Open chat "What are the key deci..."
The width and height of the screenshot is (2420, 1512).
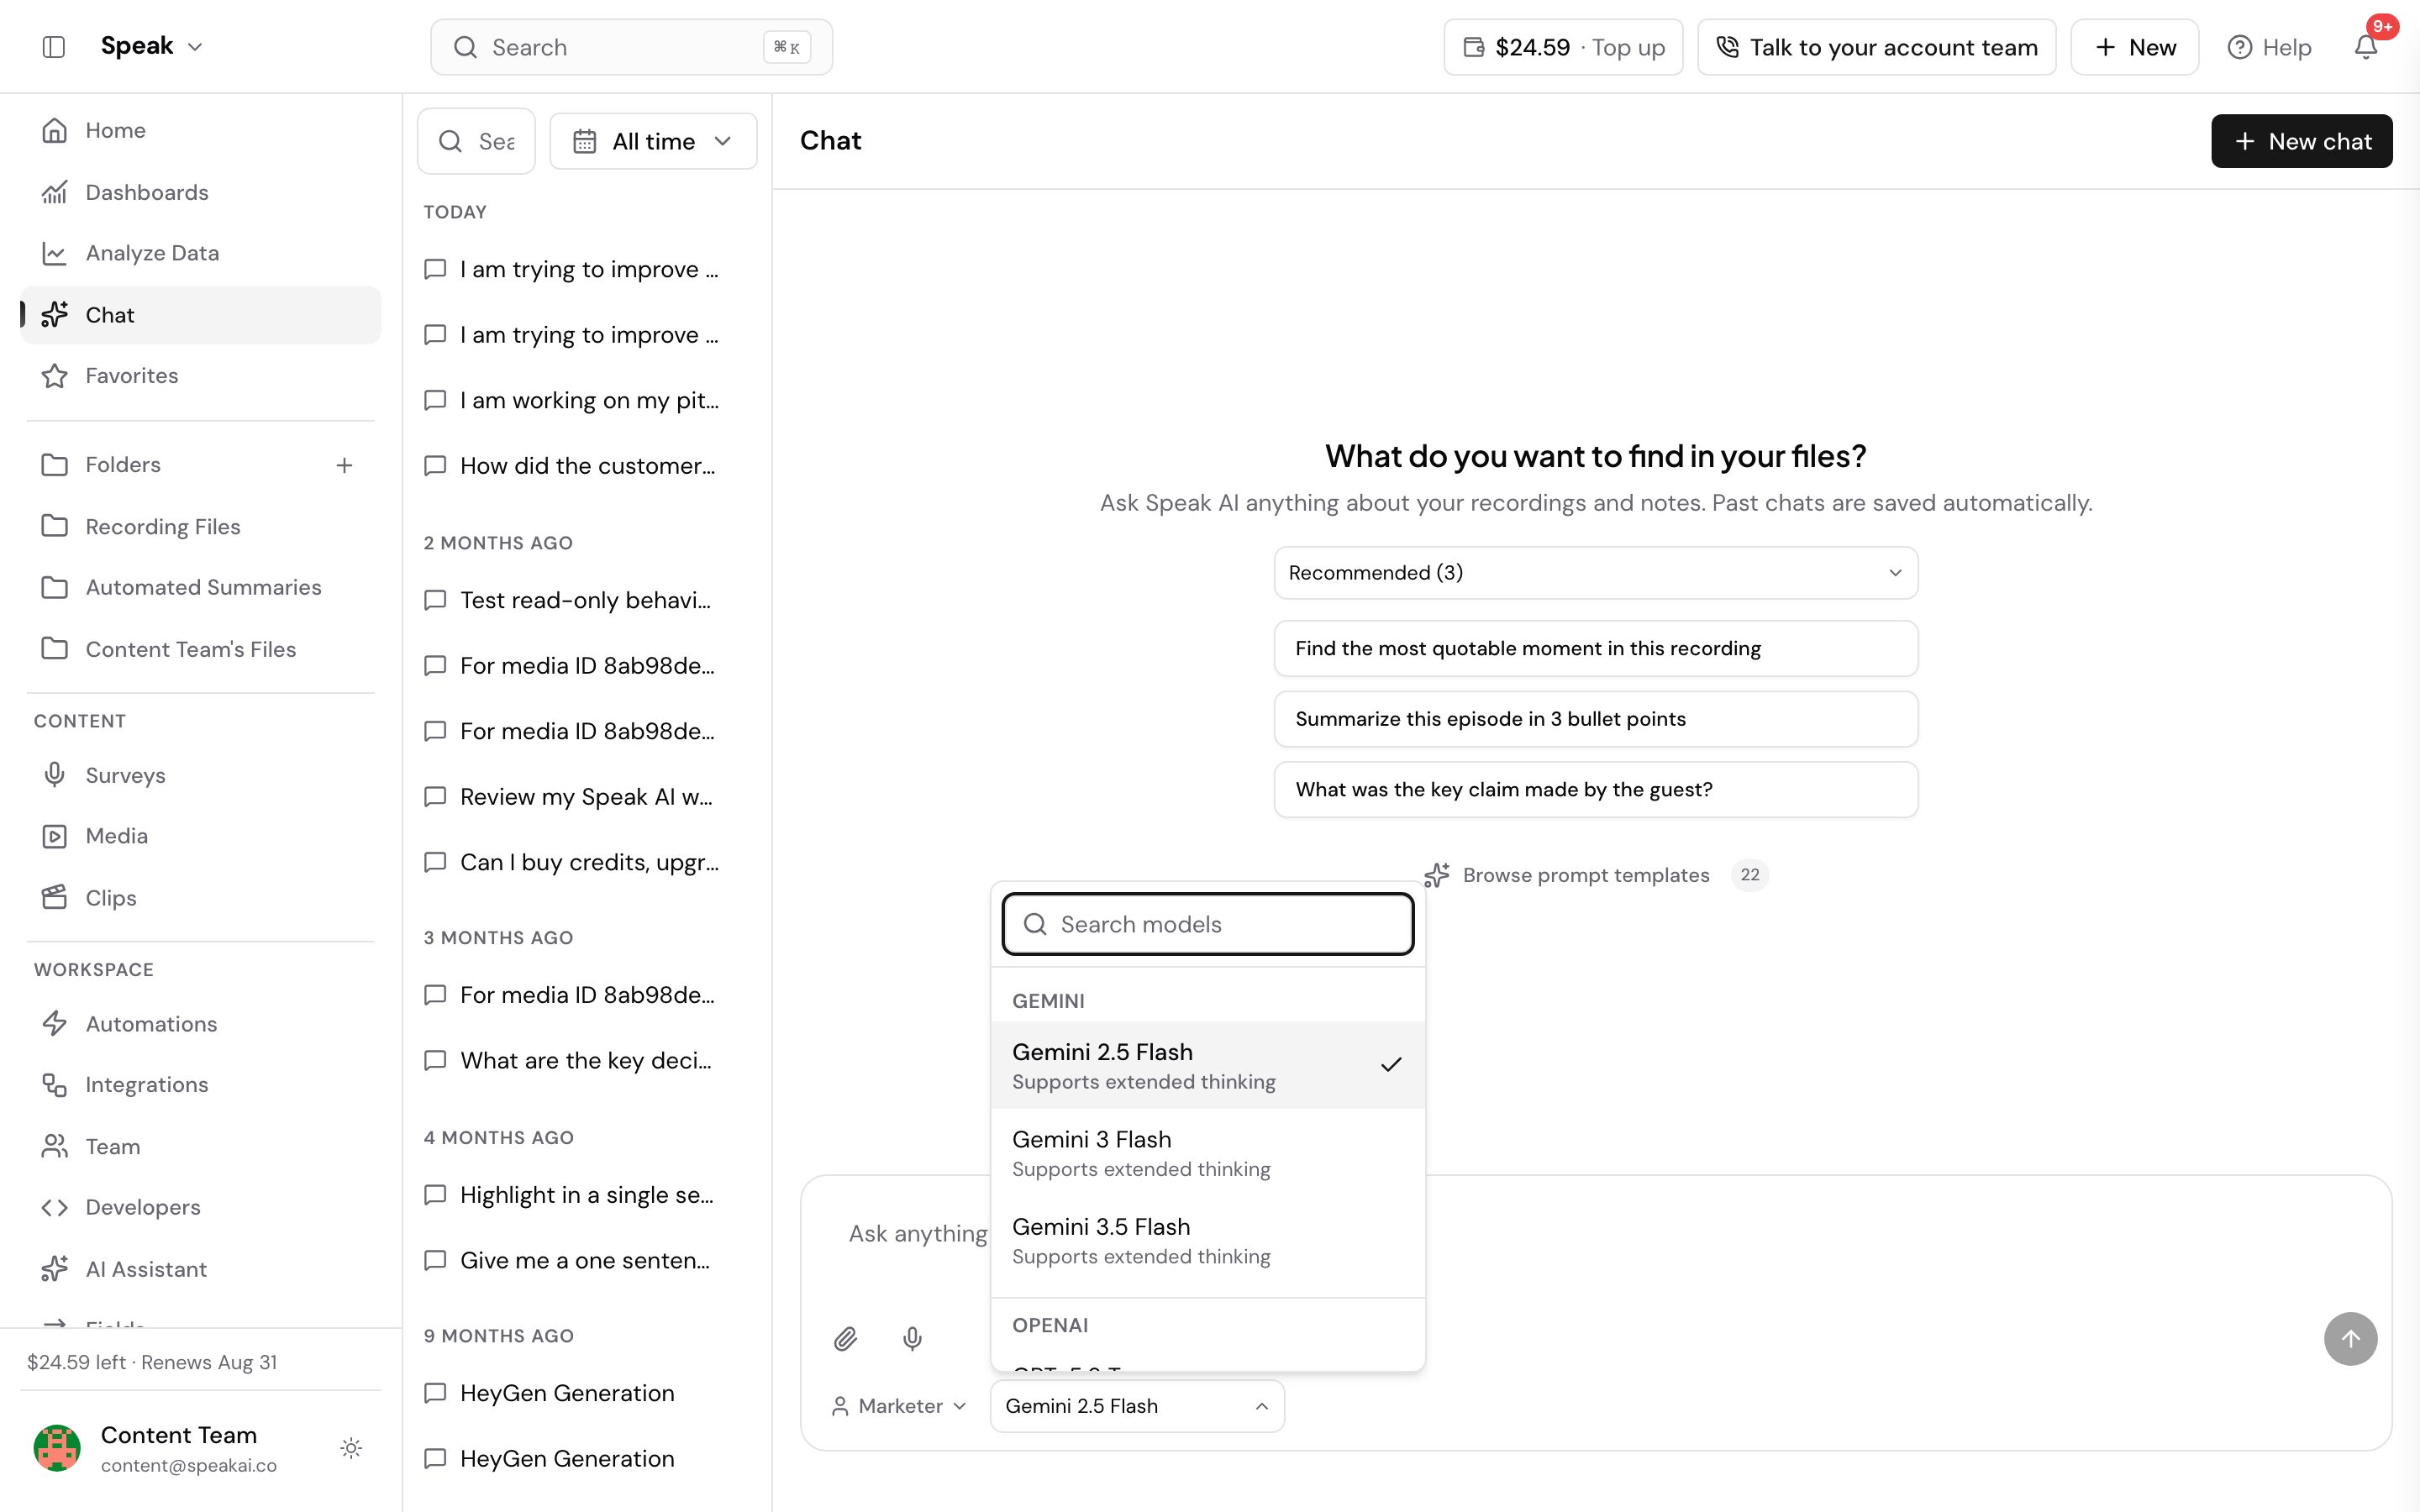click(x=572, y=1060)
